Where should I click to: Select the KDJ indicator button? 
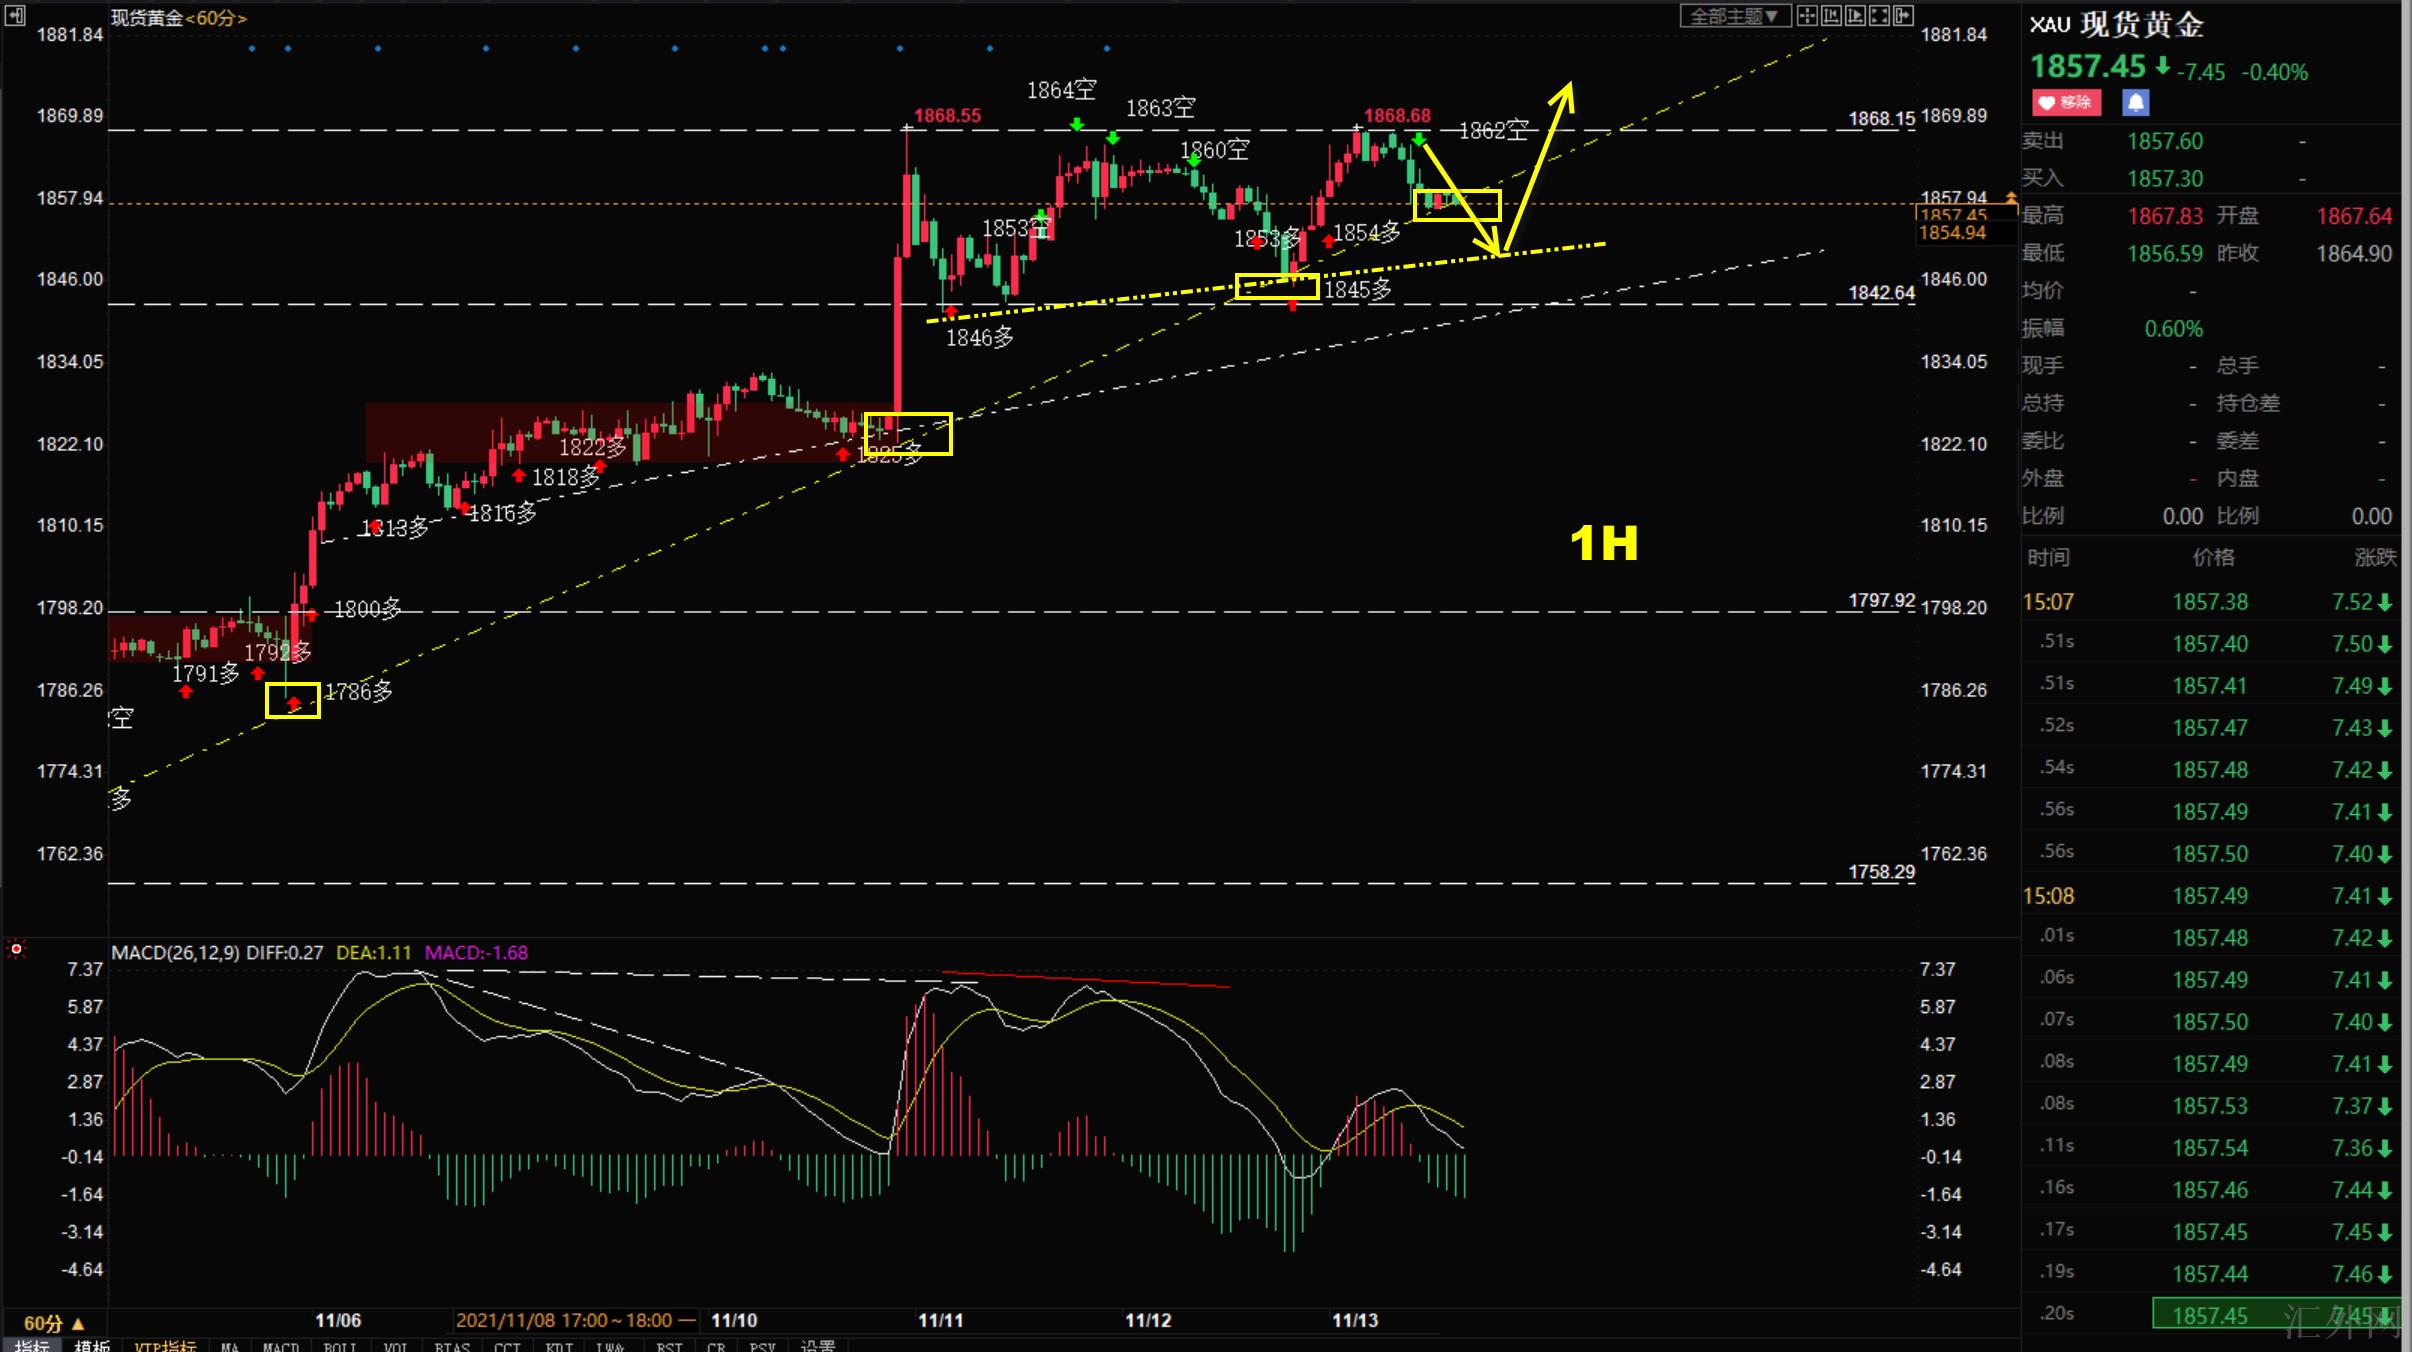(559, 1346)
